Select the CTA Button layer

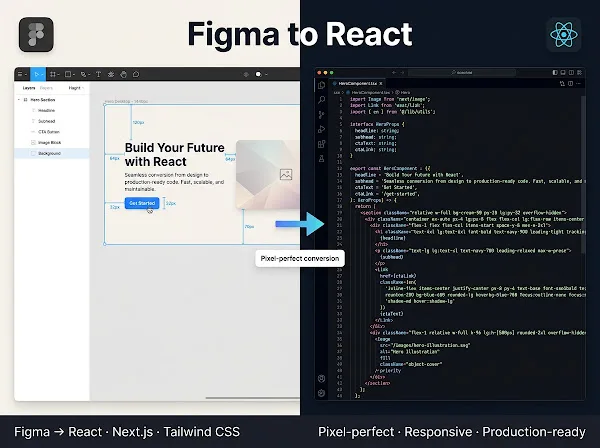tap(52, 132)
